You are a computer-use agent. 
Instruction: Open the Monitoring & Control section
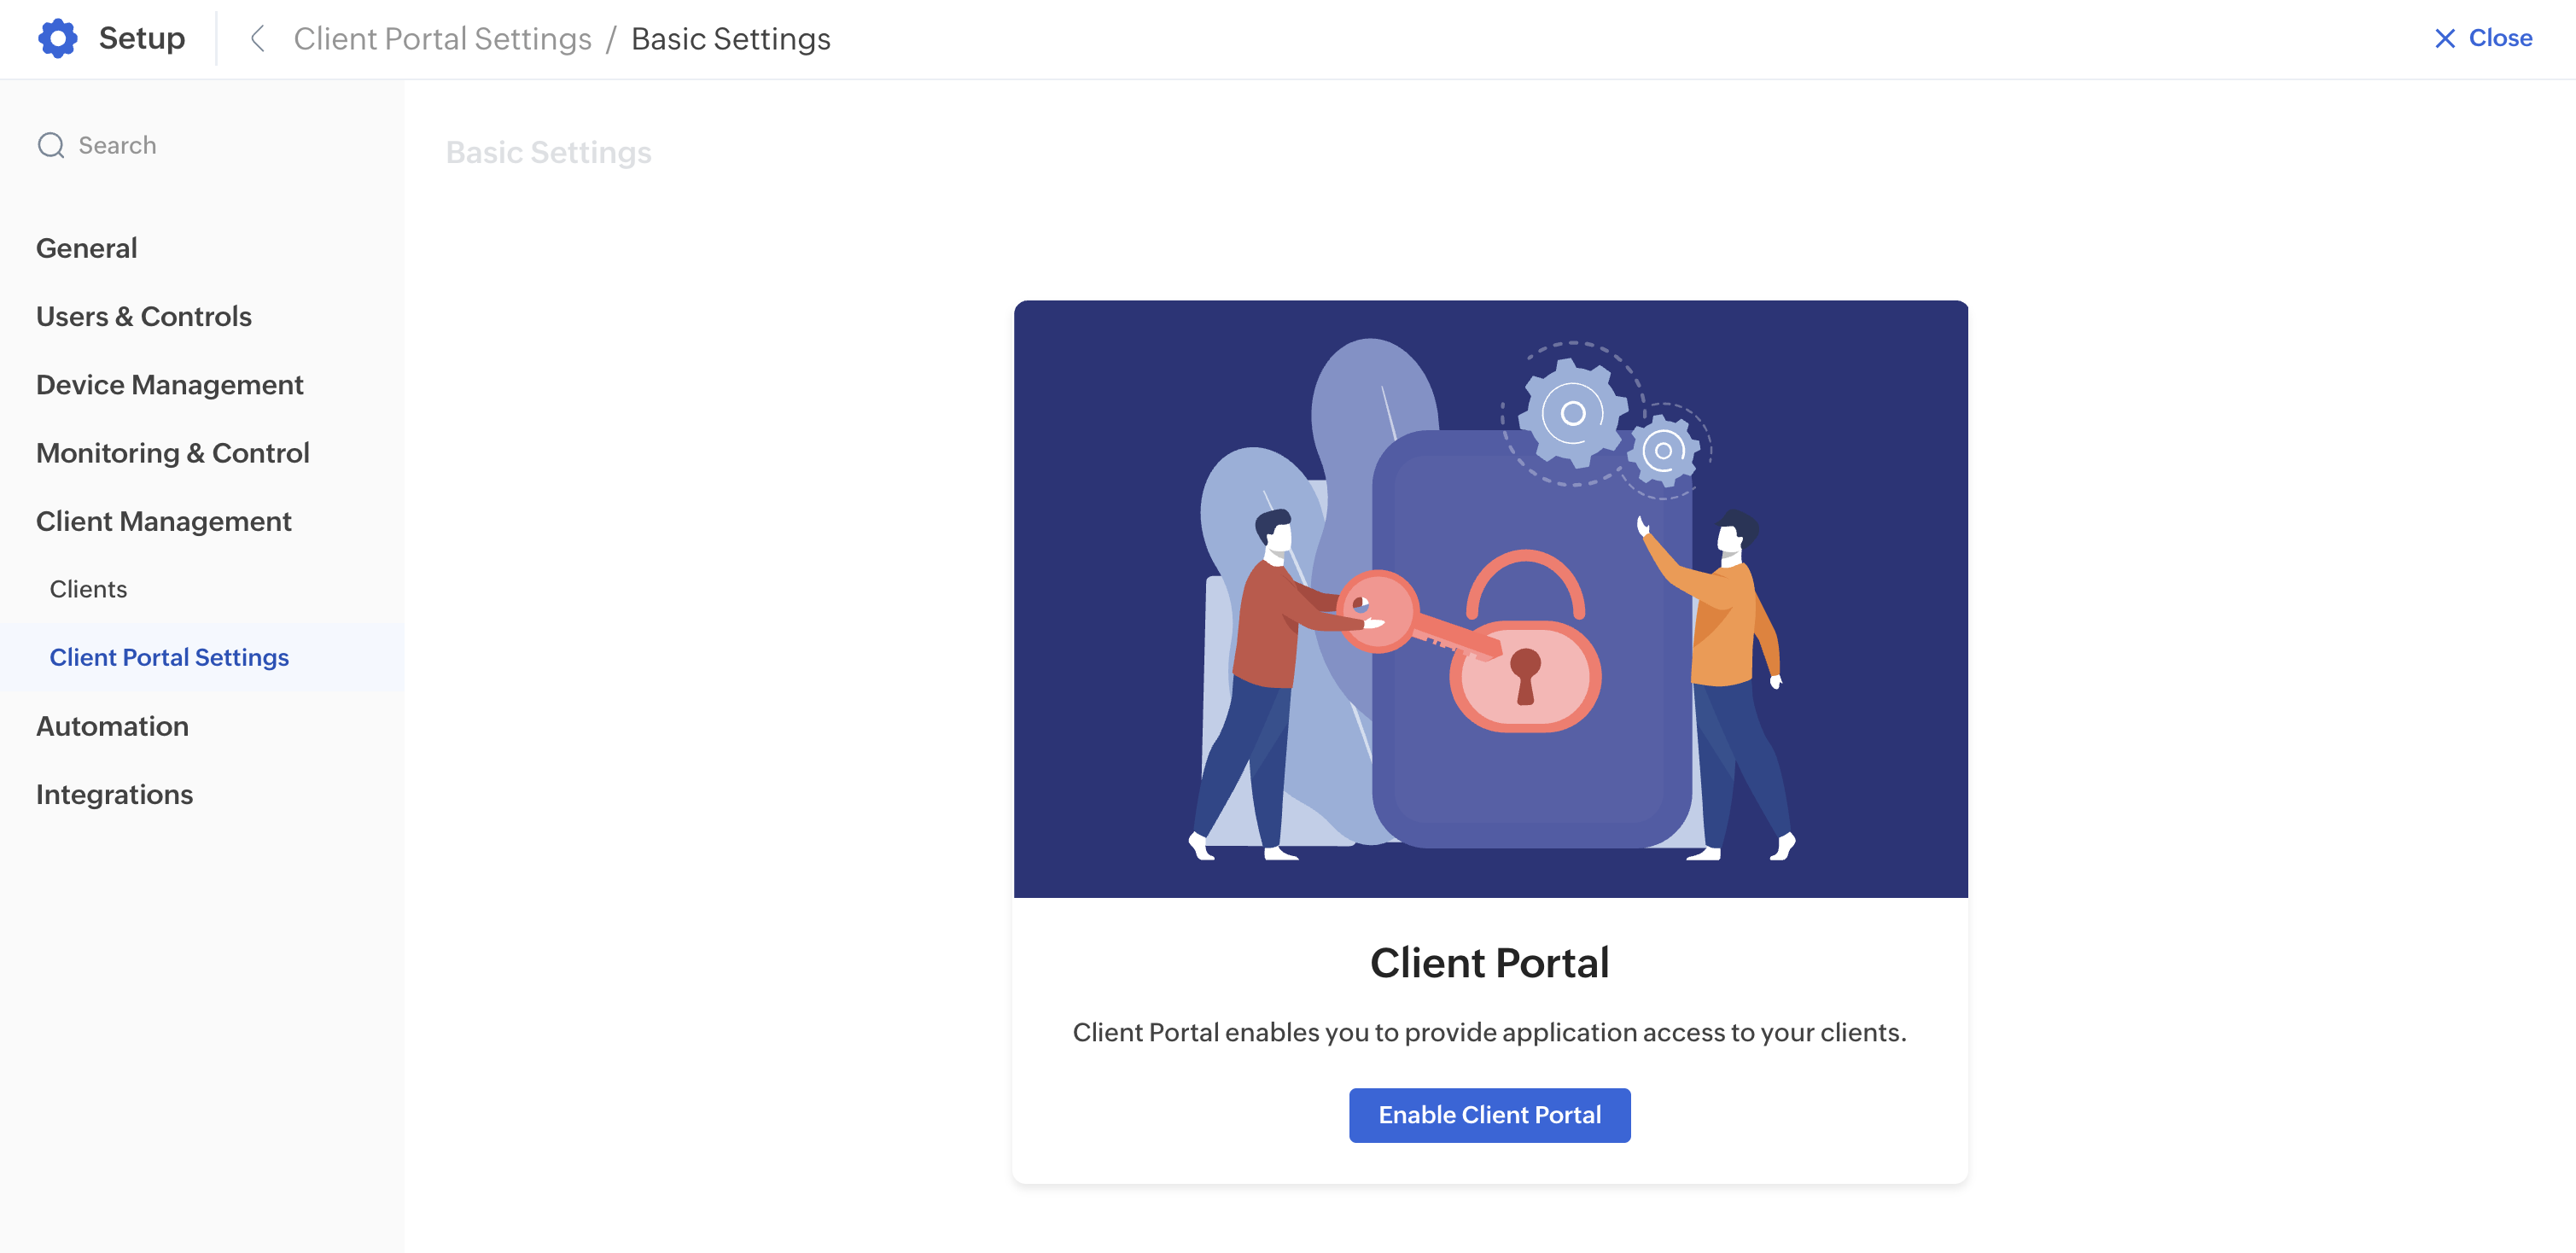173,453
